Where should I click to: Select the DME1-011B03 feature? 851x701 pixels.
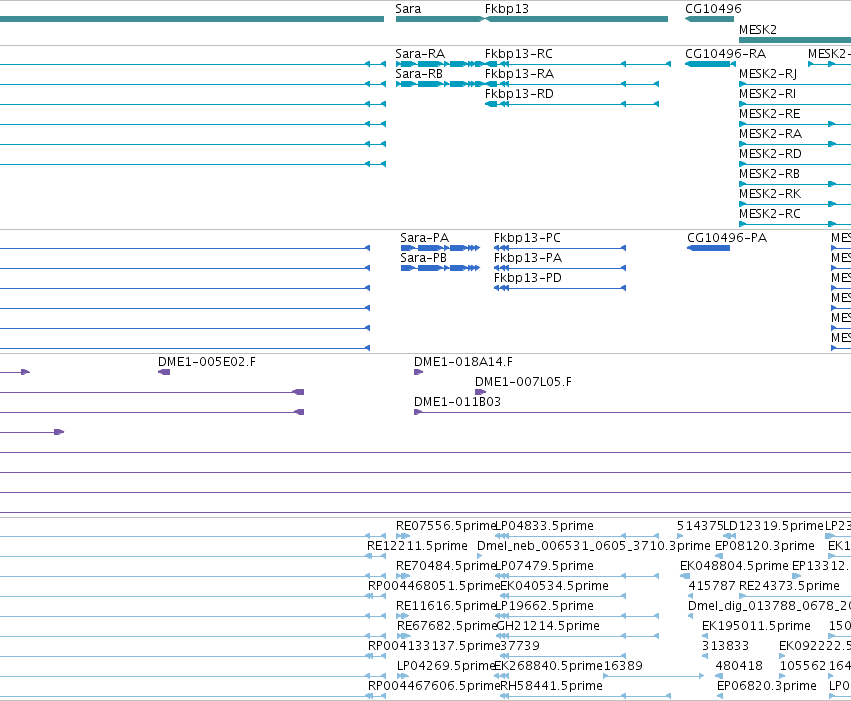[x=632, y=412]
